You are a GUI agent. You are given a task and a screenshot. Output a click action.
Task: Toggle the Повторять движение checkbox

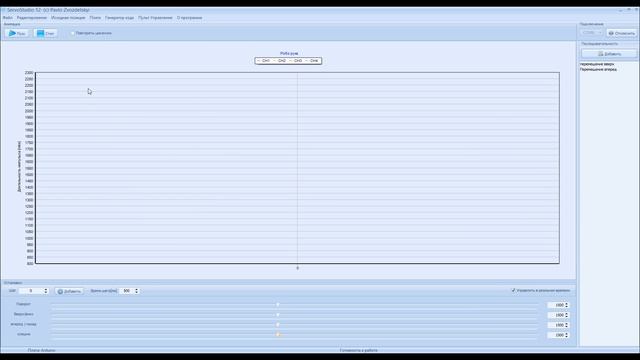73,33
